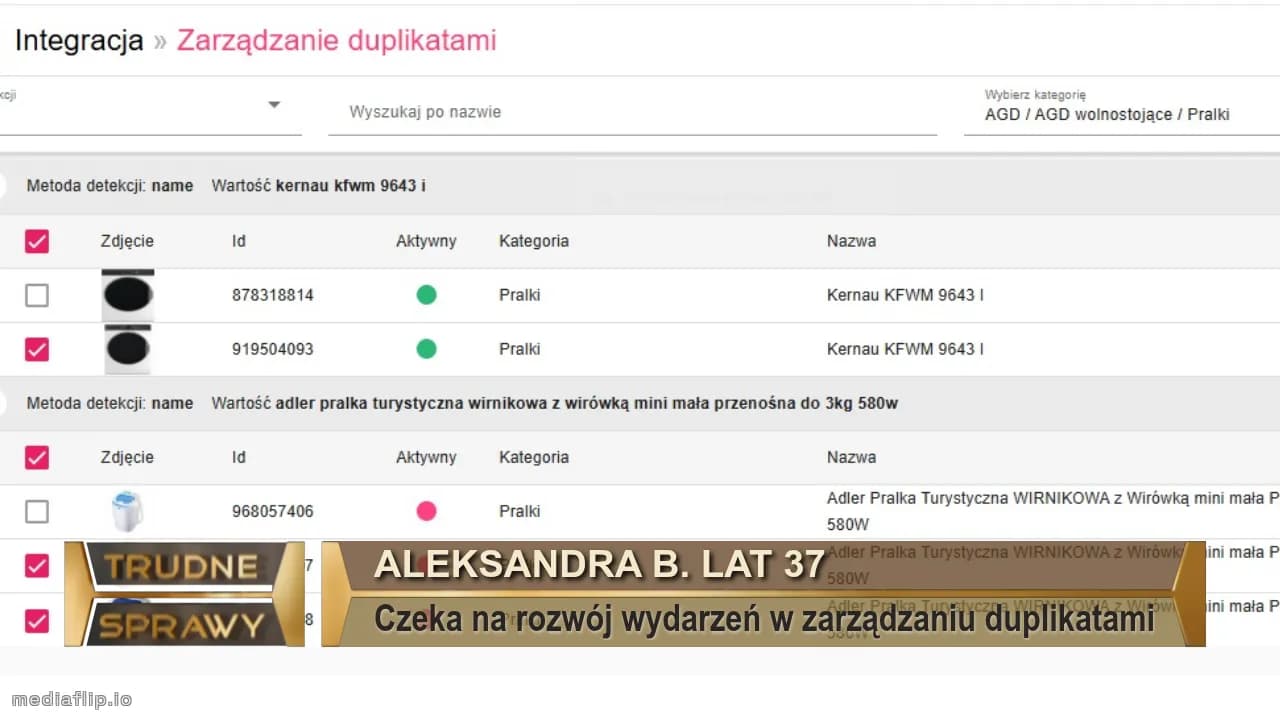Click the green active dot for 878318814
1280x720 pixels.
click(x=426, y=295)
